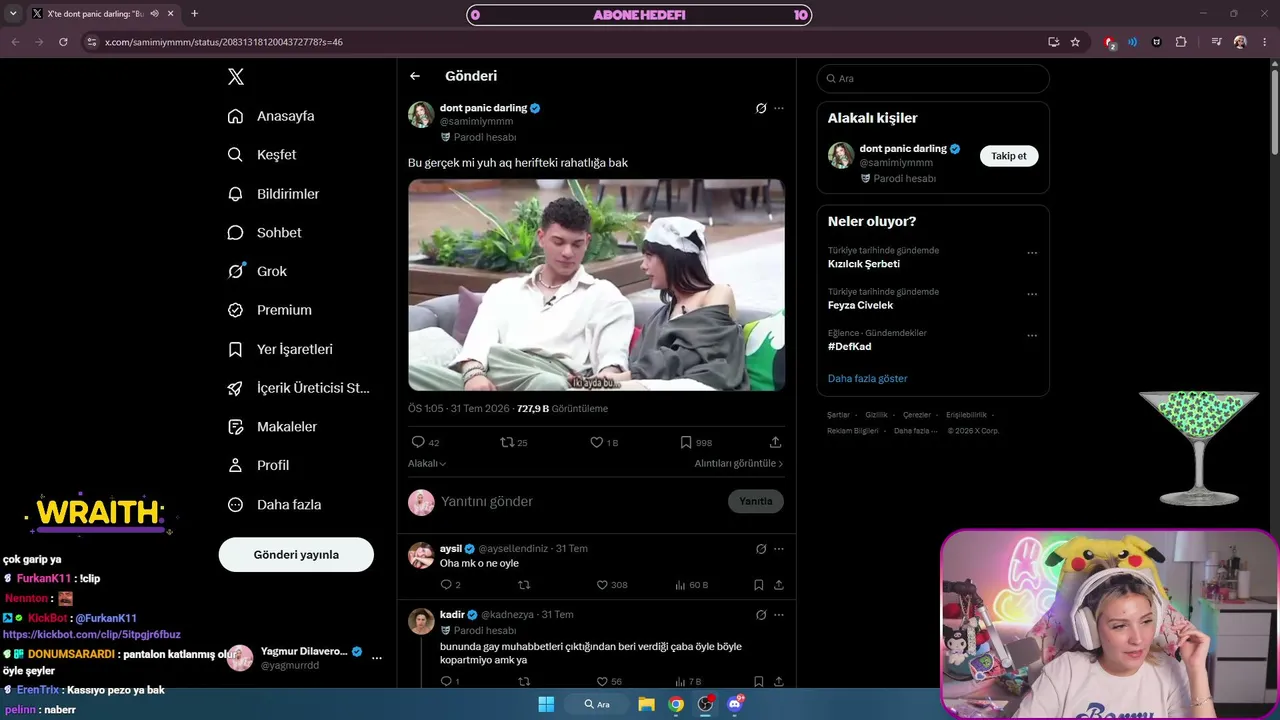Open more options on kadir's reply

[779, 615]
